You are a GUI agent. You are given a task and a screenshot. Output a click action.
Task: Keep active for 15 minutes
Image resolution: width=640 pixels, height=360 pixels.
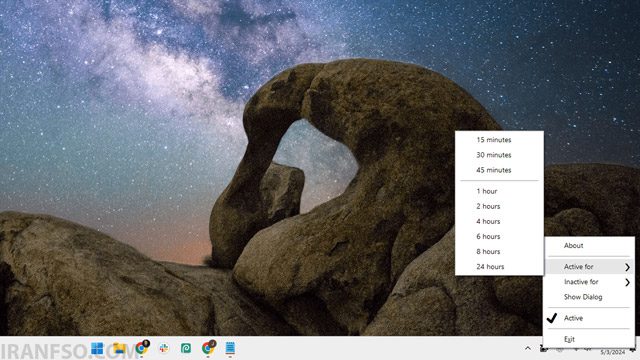499,140
